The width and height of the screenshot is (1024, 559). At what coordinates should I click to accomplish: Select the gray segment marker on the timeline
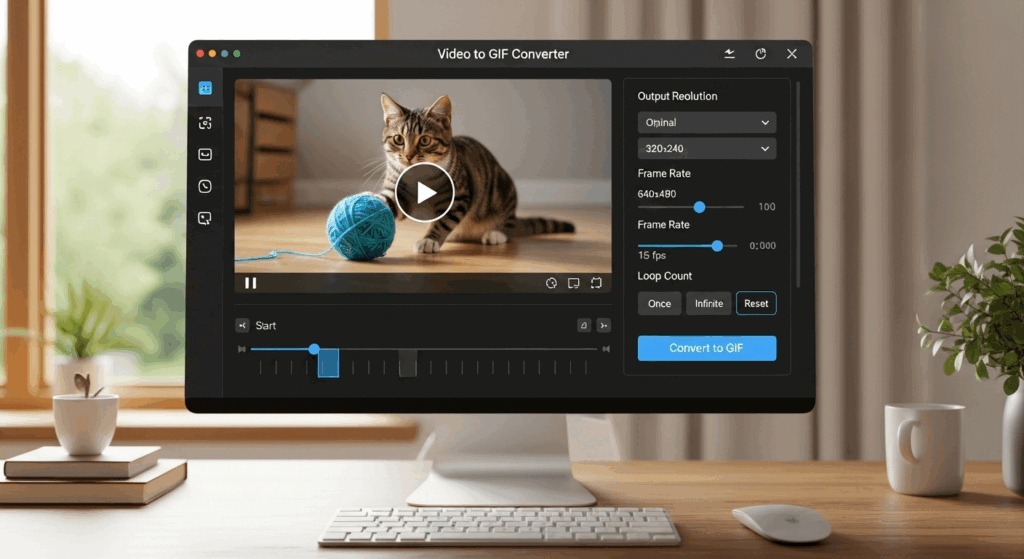[x=408, y=363]
